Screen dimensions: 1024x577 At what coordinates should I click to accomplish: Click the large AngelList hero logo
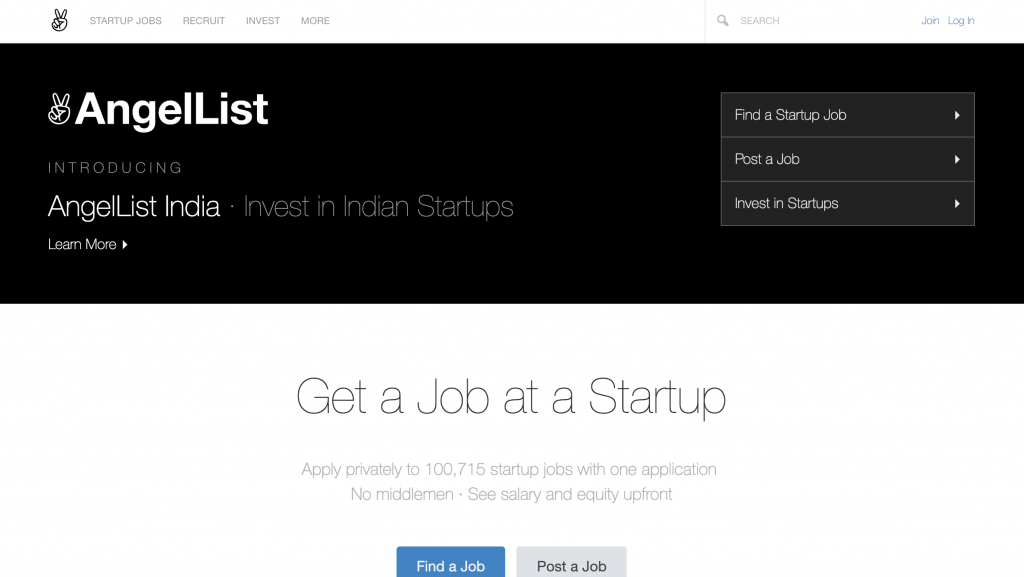[158, 109]
